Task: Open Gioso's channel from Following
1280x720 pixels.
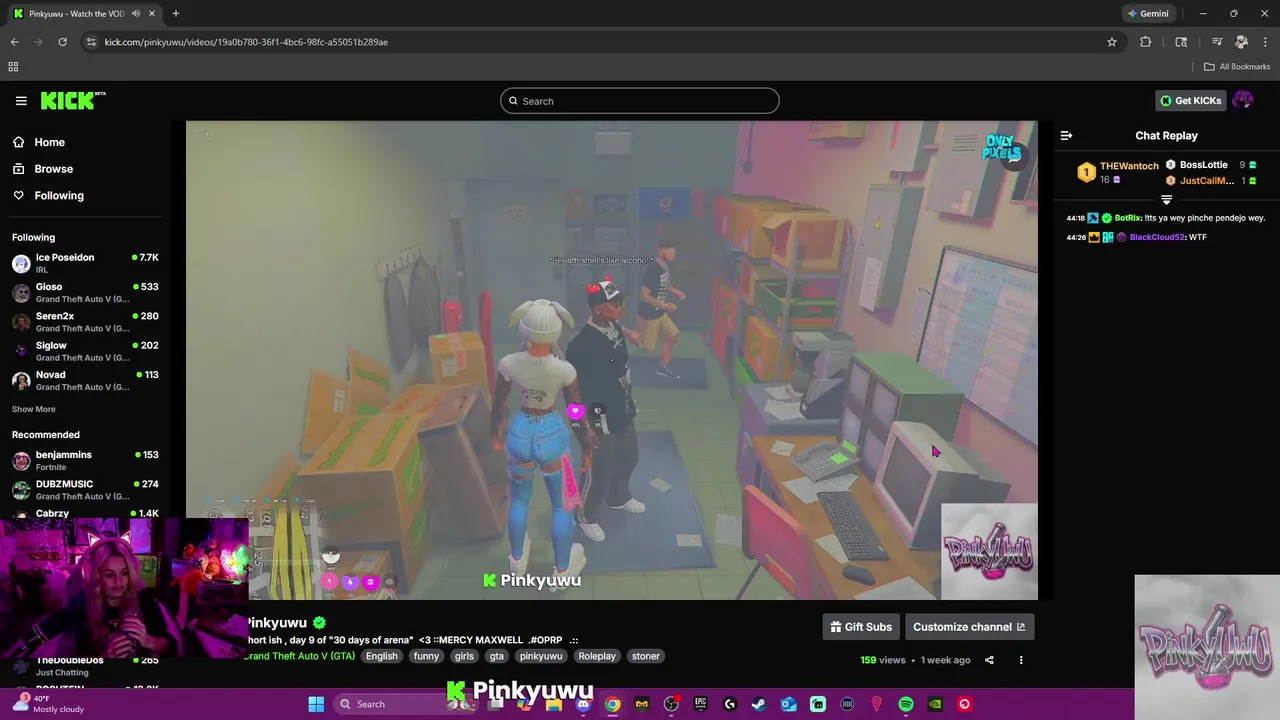Action: click(85, 293)
